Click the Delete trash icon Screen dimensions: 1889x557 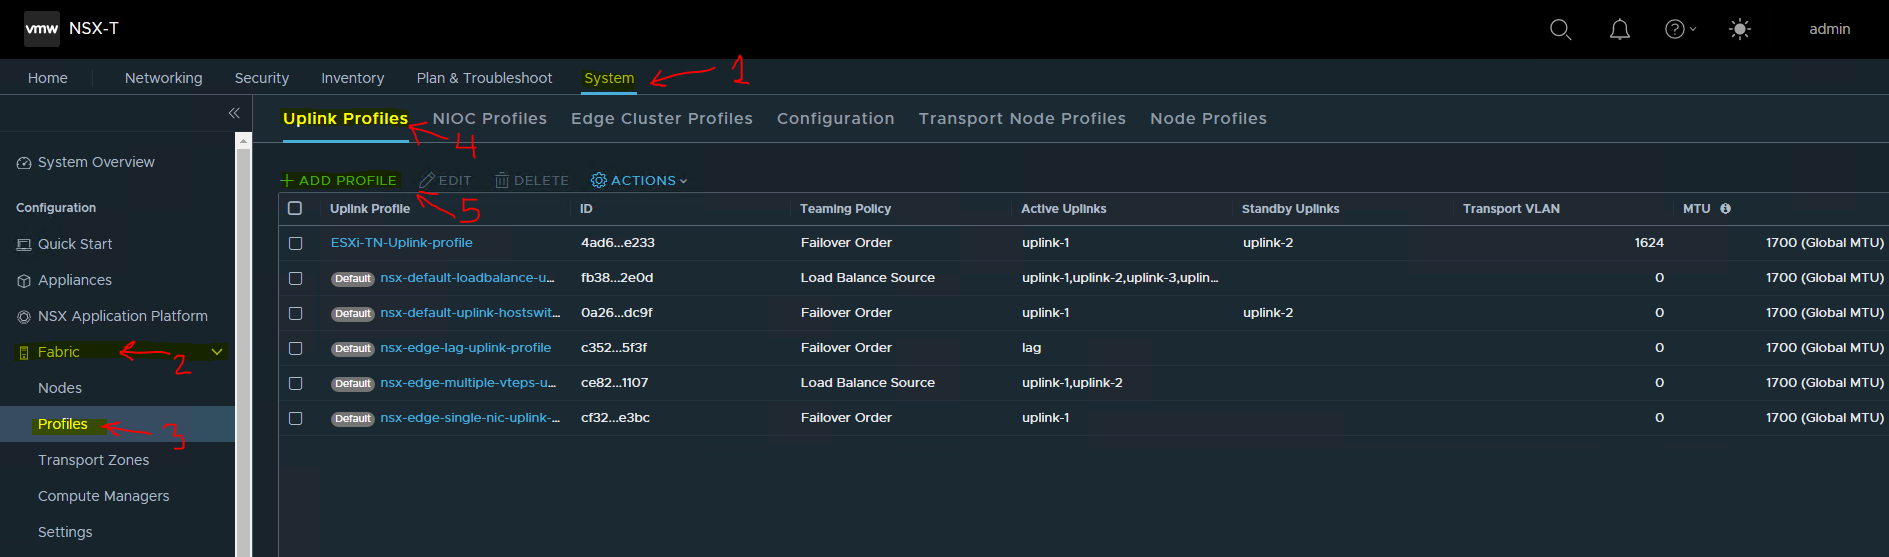pos(502,180)
